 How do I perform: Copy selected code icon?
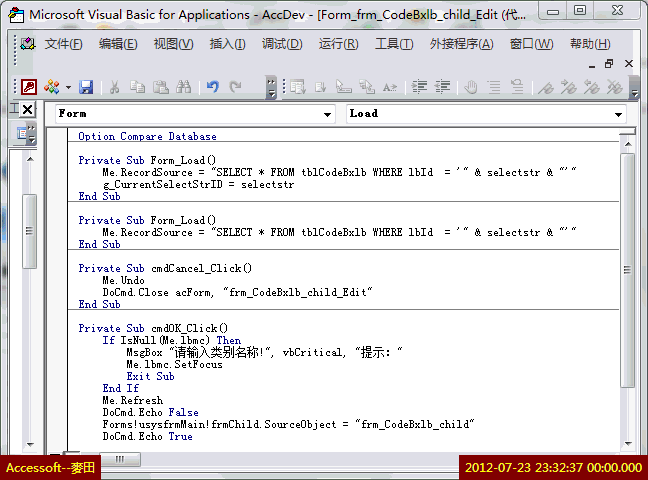(x=137, y=87)
